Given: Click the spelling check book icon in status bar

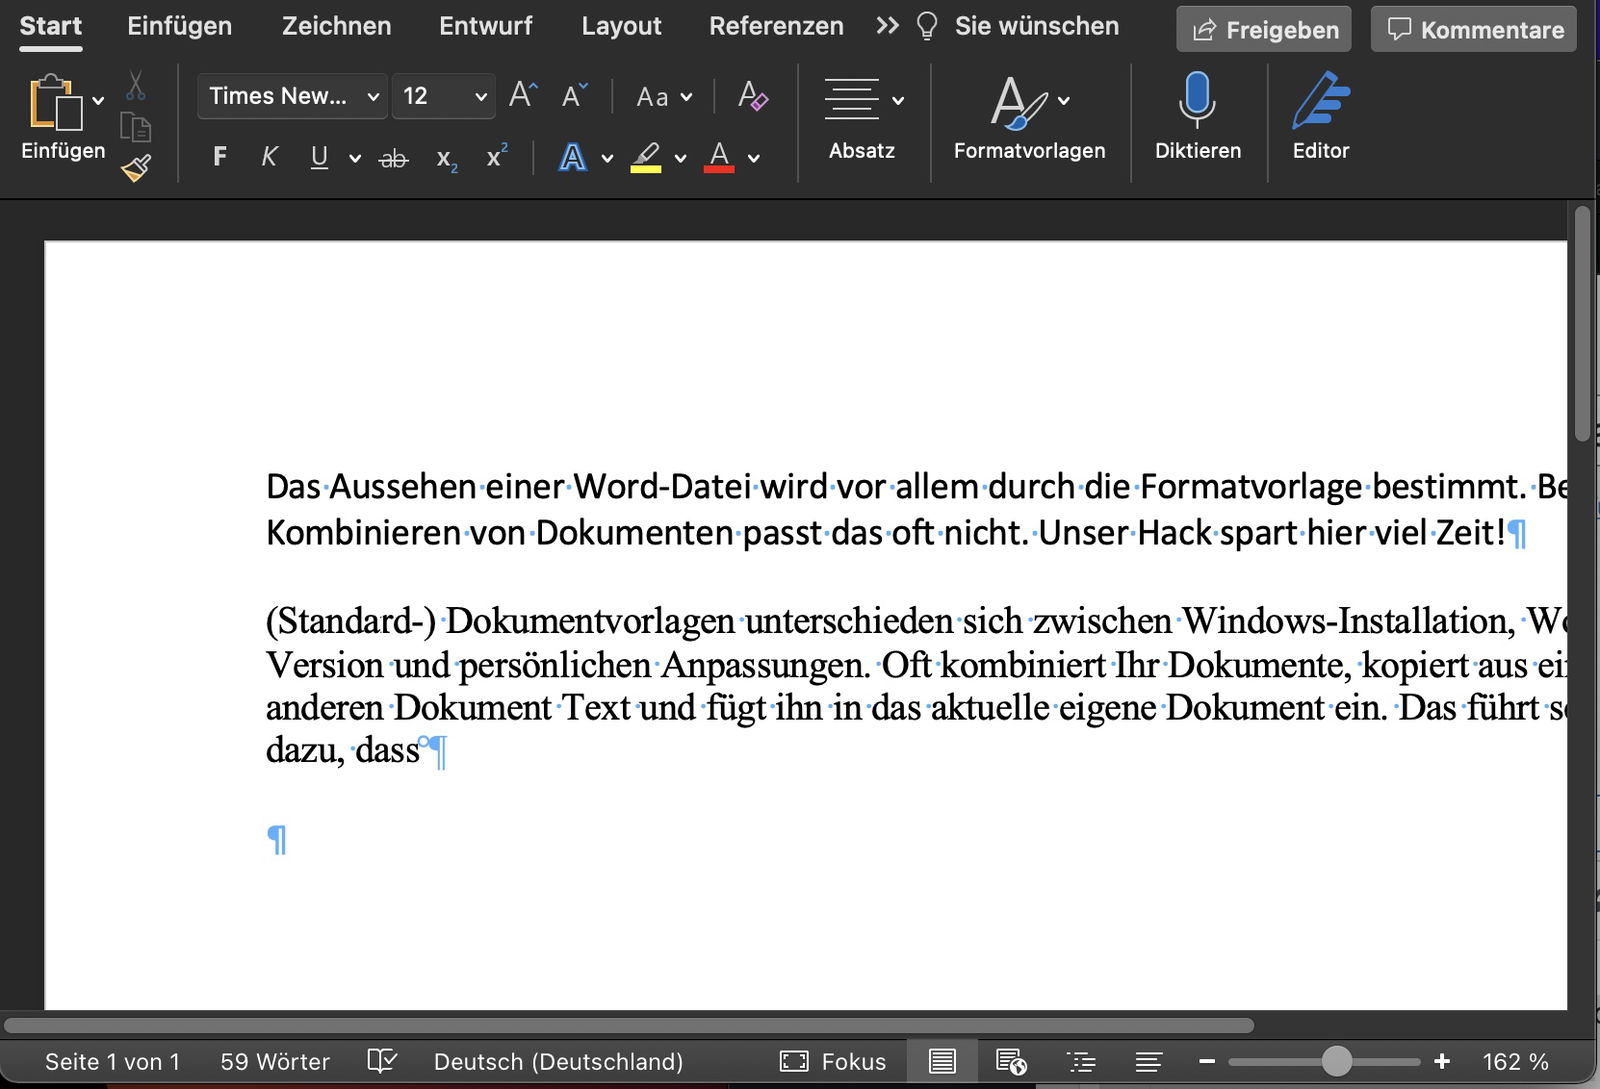Looking at the screenshot, I should coord(382,1061).
